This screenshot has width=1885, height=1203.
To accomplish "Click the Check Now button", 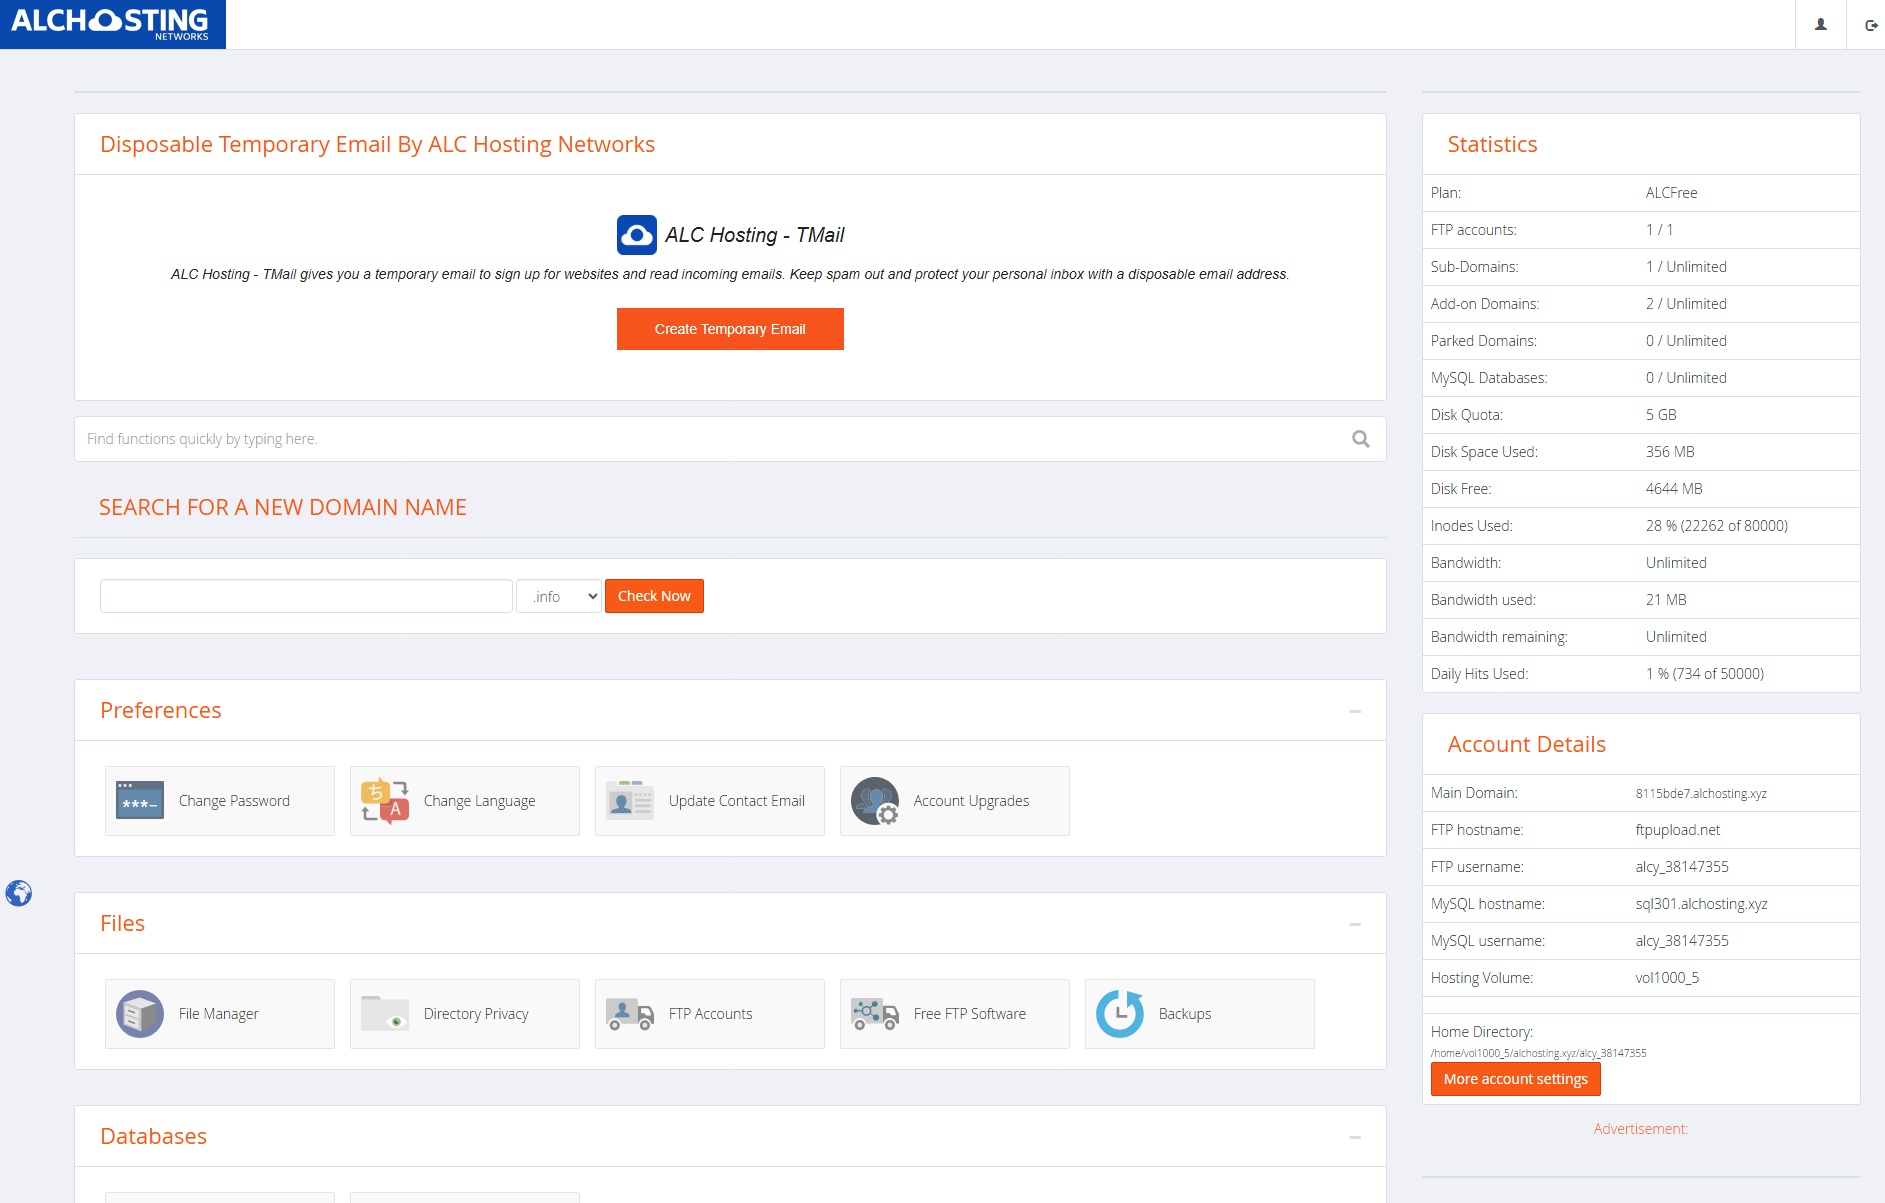I will (654, 597).
